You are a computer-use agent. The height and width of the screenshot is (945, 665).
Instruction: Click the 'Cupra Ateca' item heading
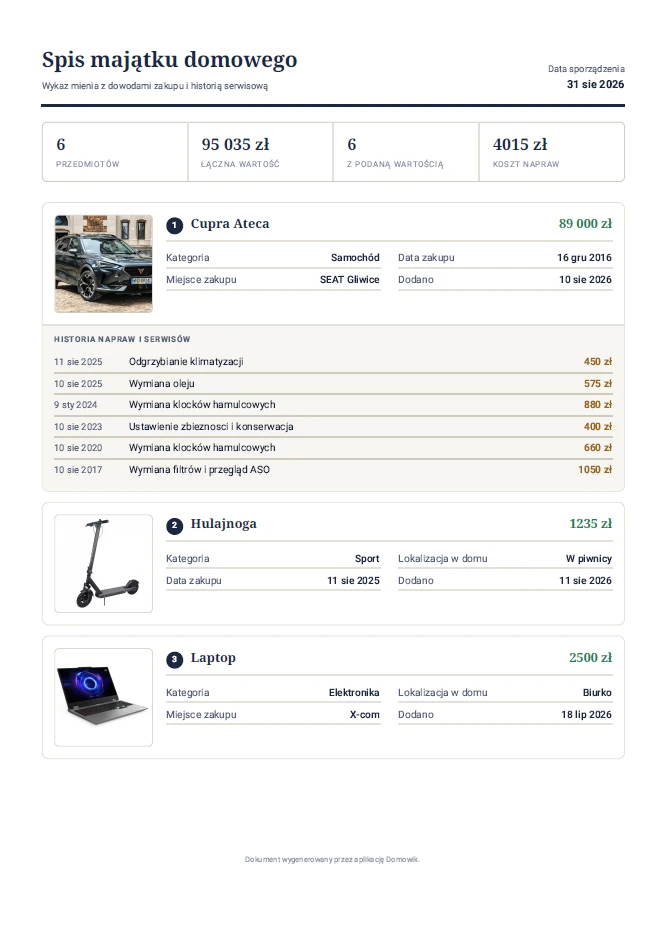pyautogui.click(x=230, y=224)
